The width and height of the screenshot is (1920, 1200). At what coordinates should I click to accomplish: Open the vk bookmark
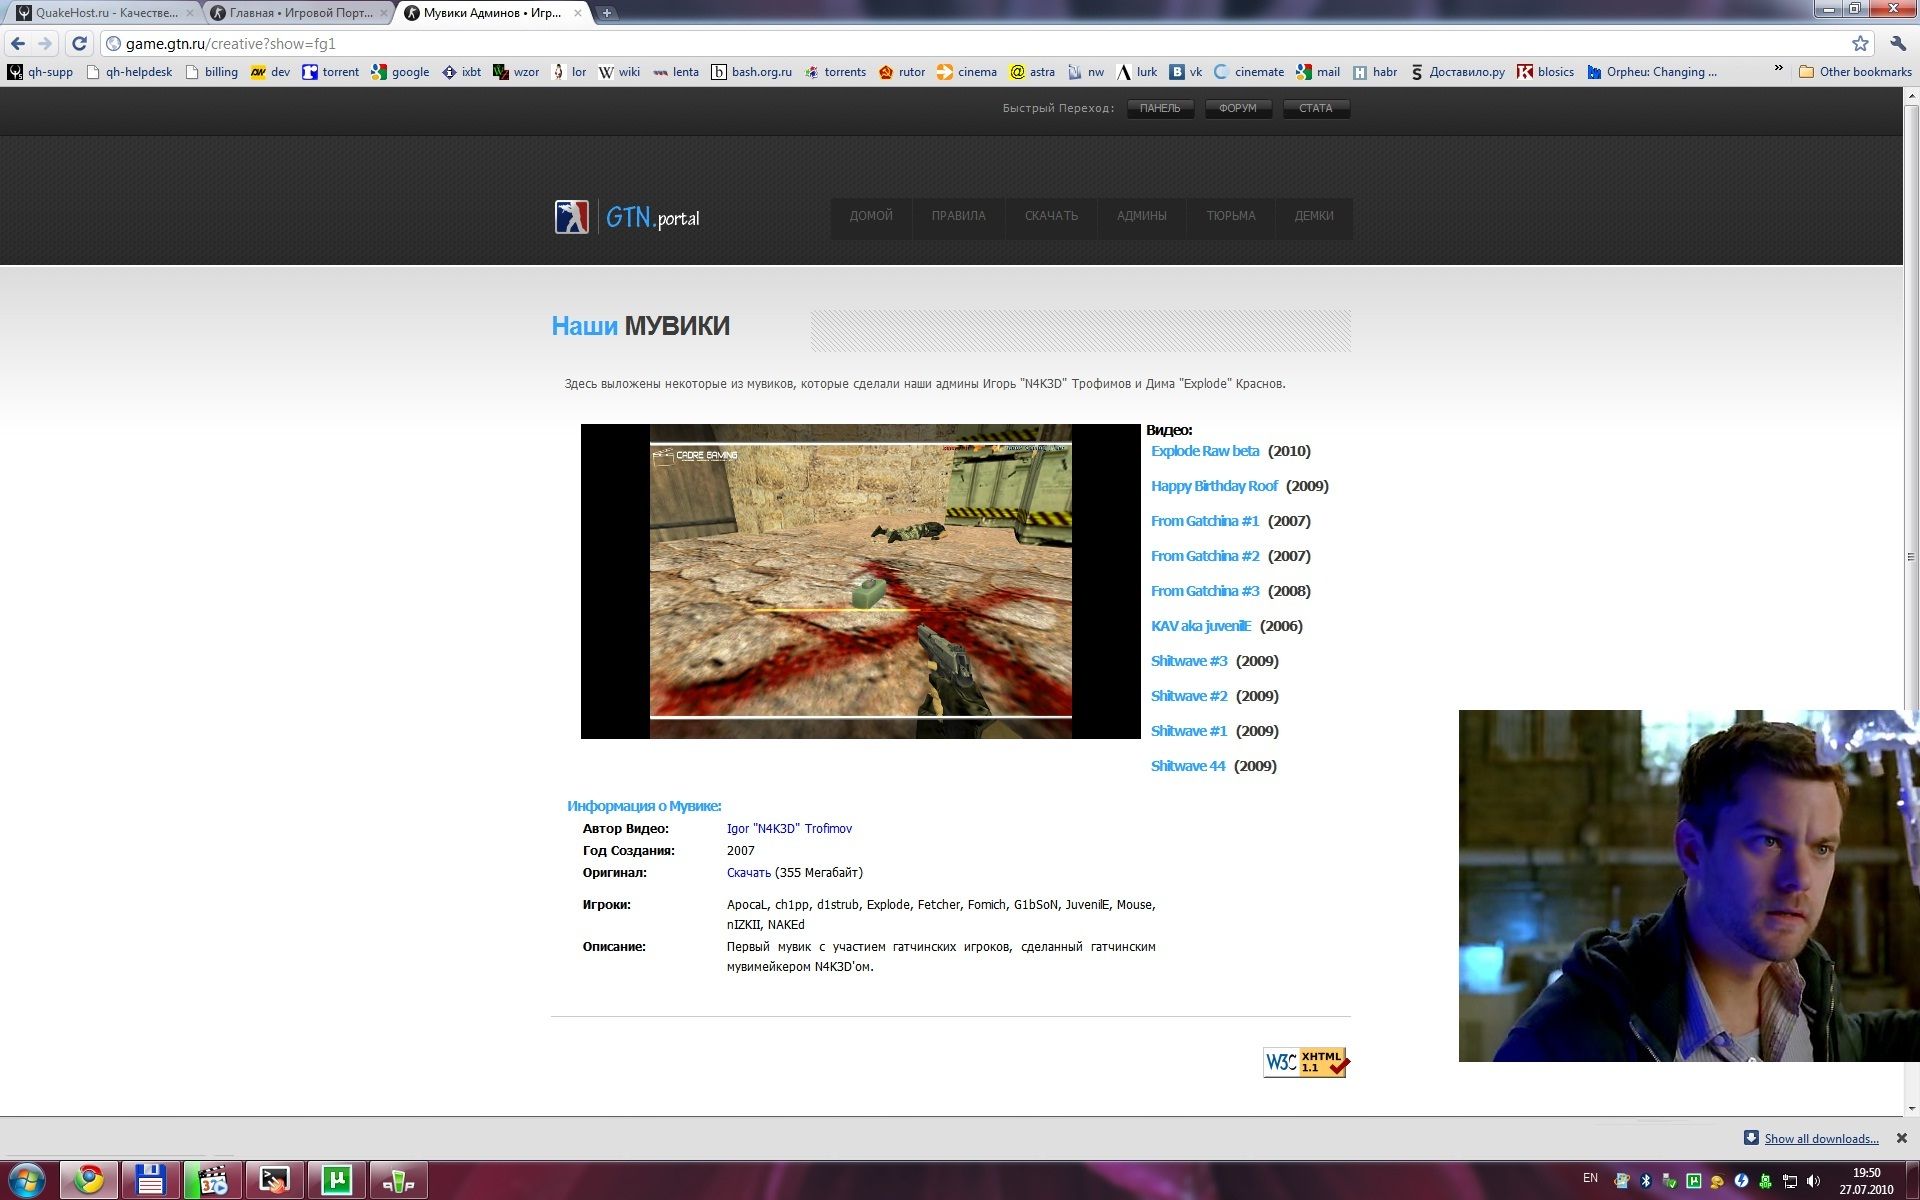point(1186,72)
